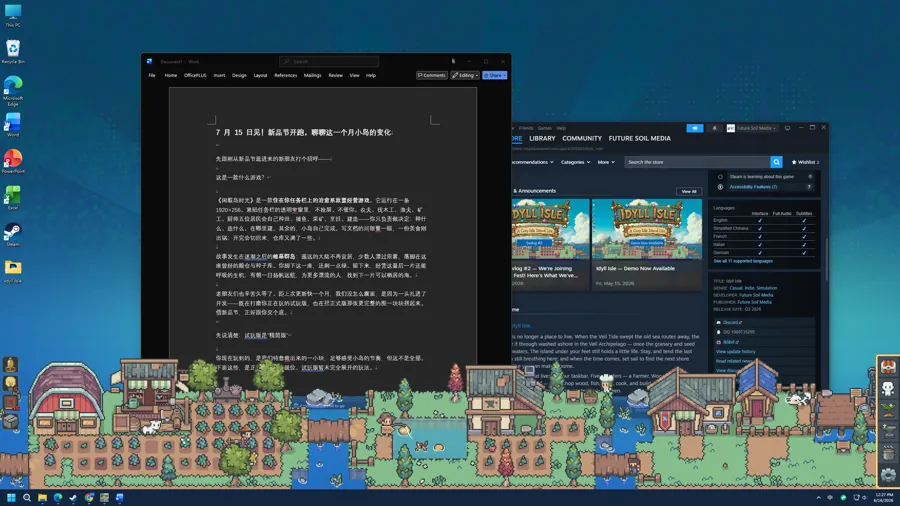
Task: Open the 'Demo Now Available' announcement thumbnail
Action: tap(647, 229)
